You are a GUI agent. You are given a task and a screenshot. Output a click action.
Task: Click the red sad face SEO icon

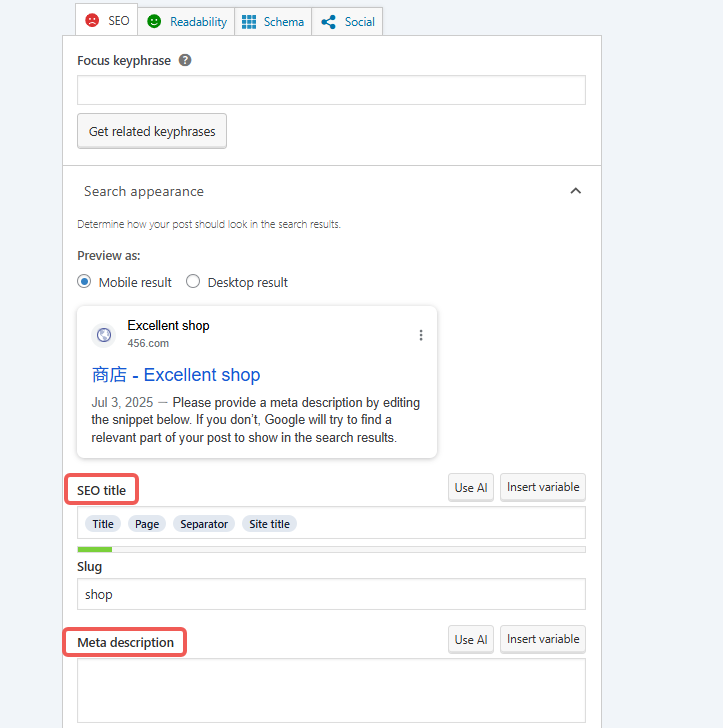pos(92,21)
